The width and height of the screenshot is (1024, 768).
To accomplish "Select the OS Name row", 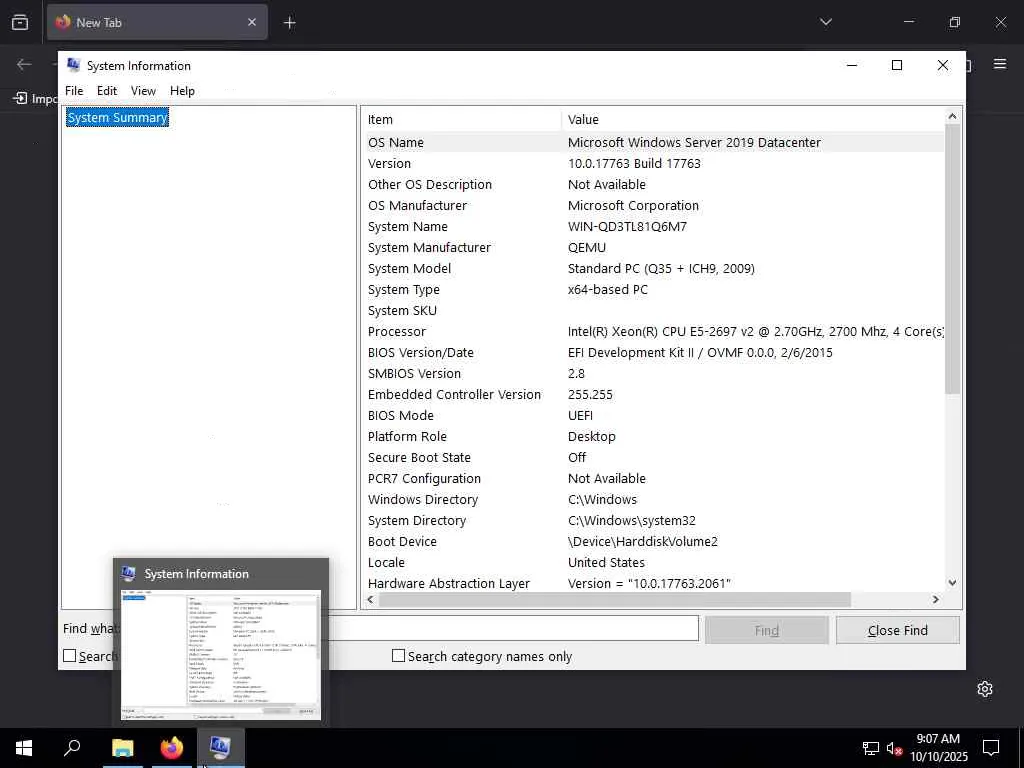I will pos(654,142).
